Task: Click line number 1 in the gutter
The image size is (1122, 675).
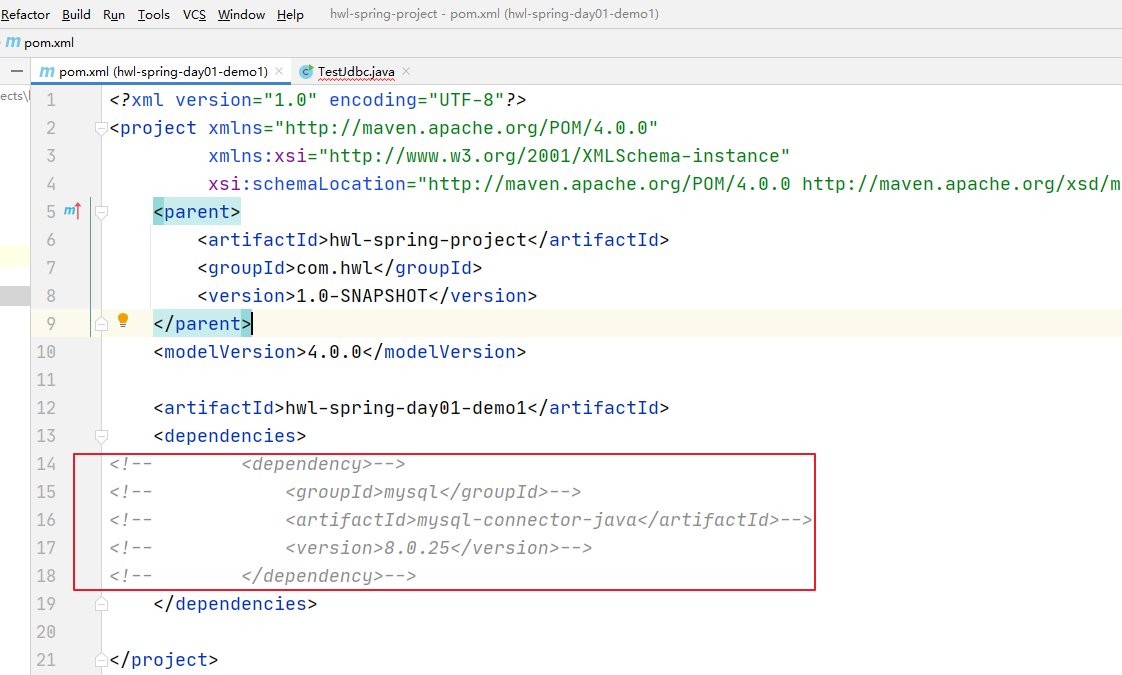Action: click(x=51, y=100)
